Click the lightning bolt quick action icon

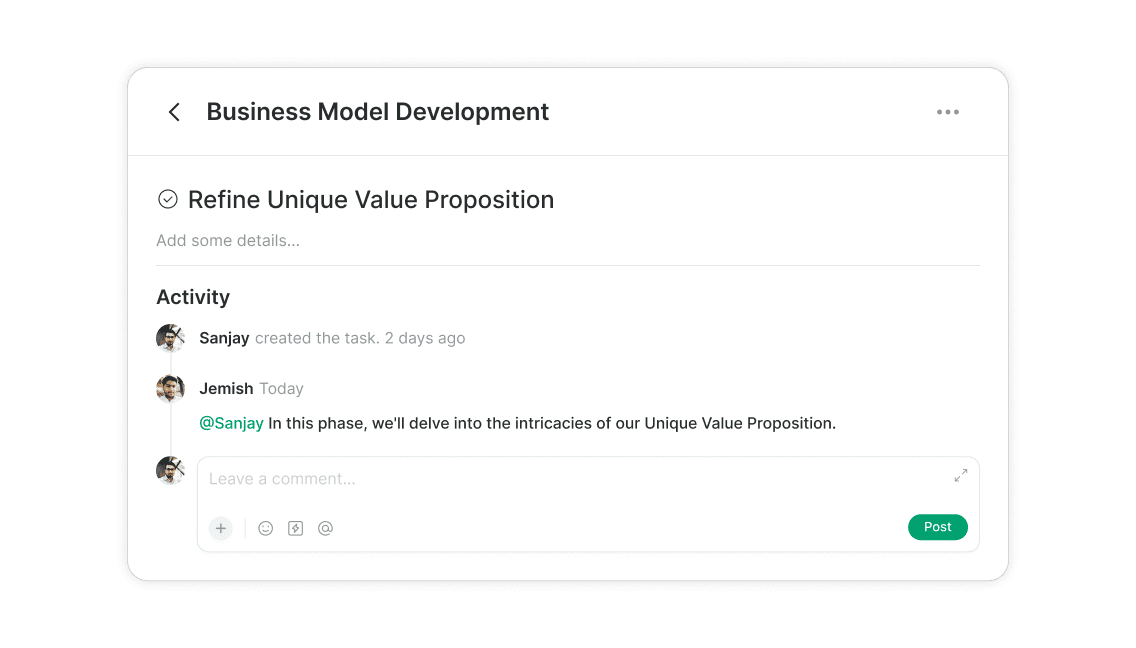click(295, 528)
